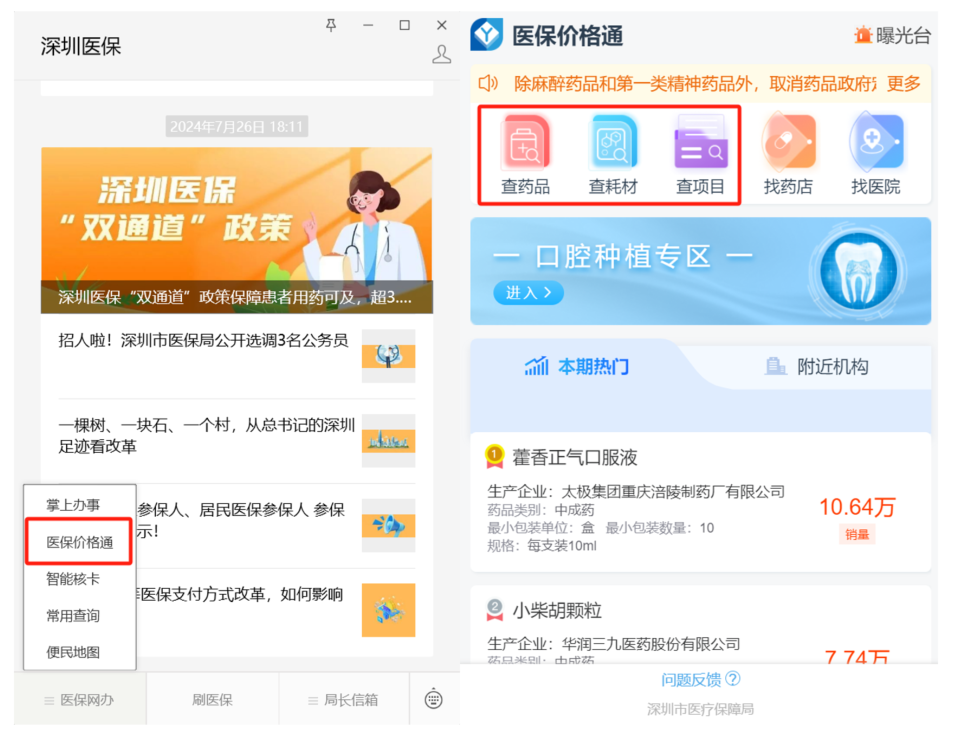Click the 刷医保 bottom button
This screenshot has width=955, height=742.
pyautogui.click(x=213, y=699)
